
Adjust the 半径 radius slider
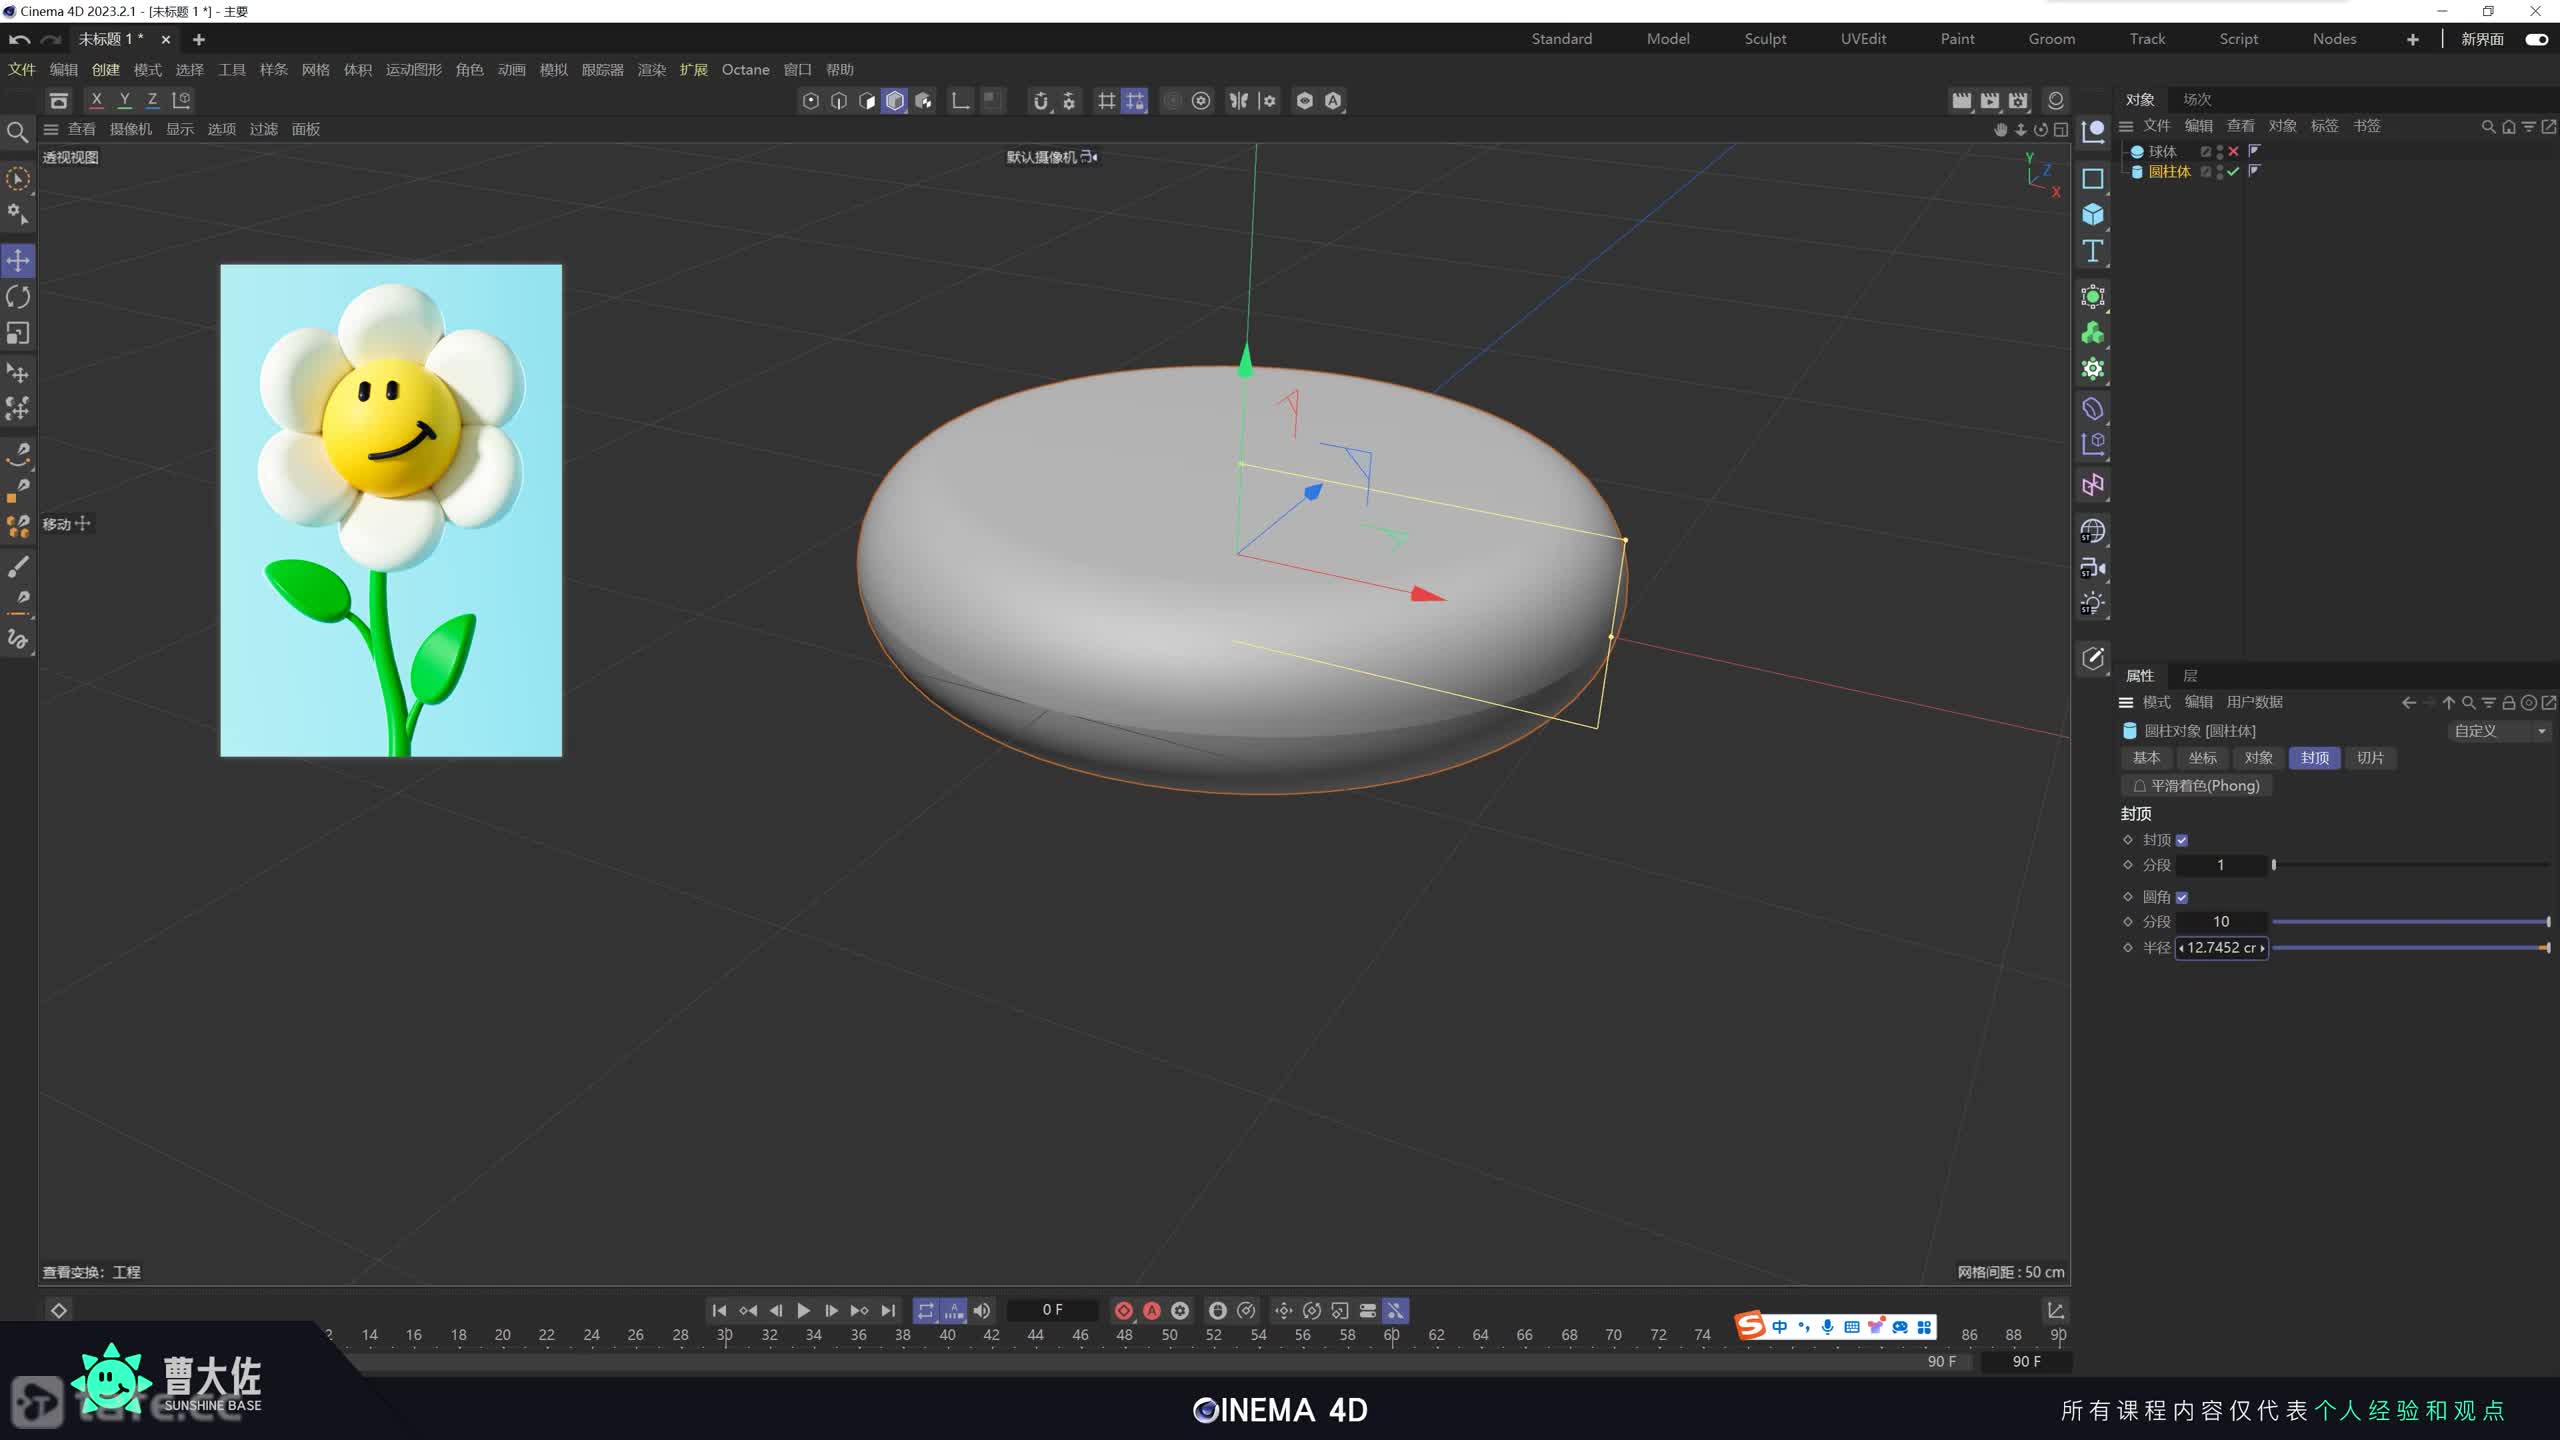2410,948
